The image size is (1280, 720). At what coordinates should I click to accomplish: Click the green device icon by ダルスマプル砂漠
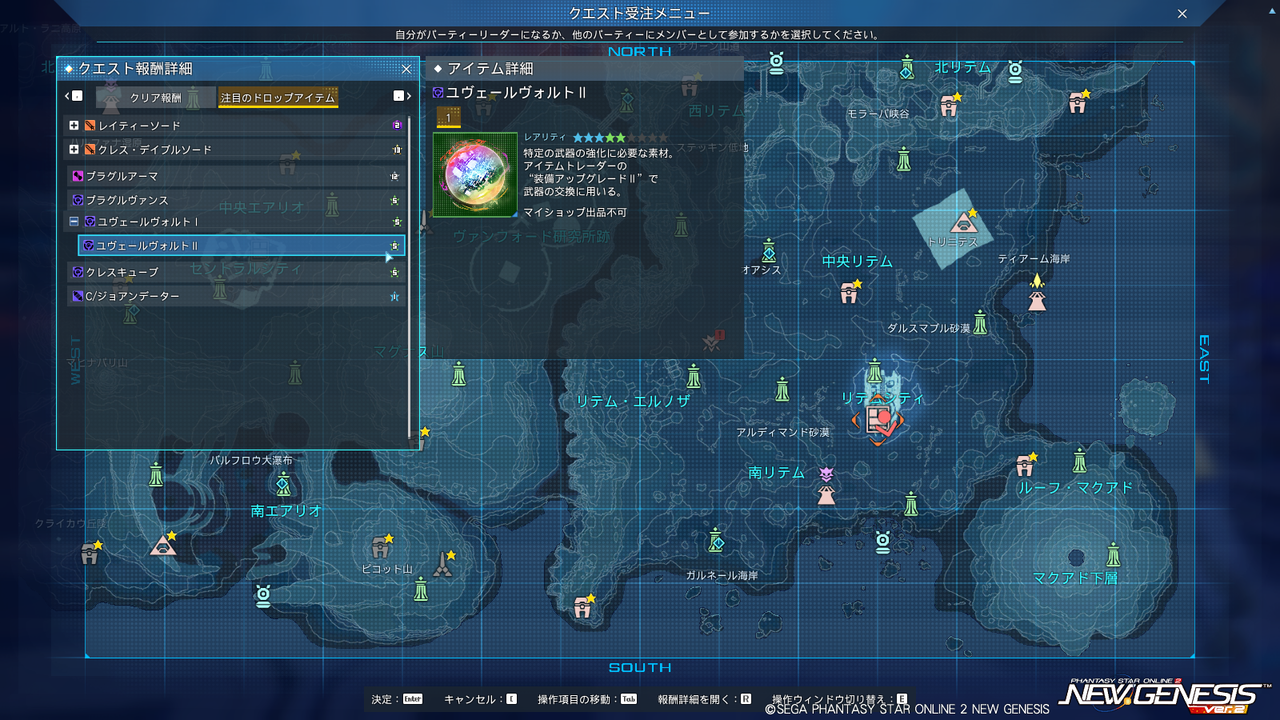coord(981,322)
